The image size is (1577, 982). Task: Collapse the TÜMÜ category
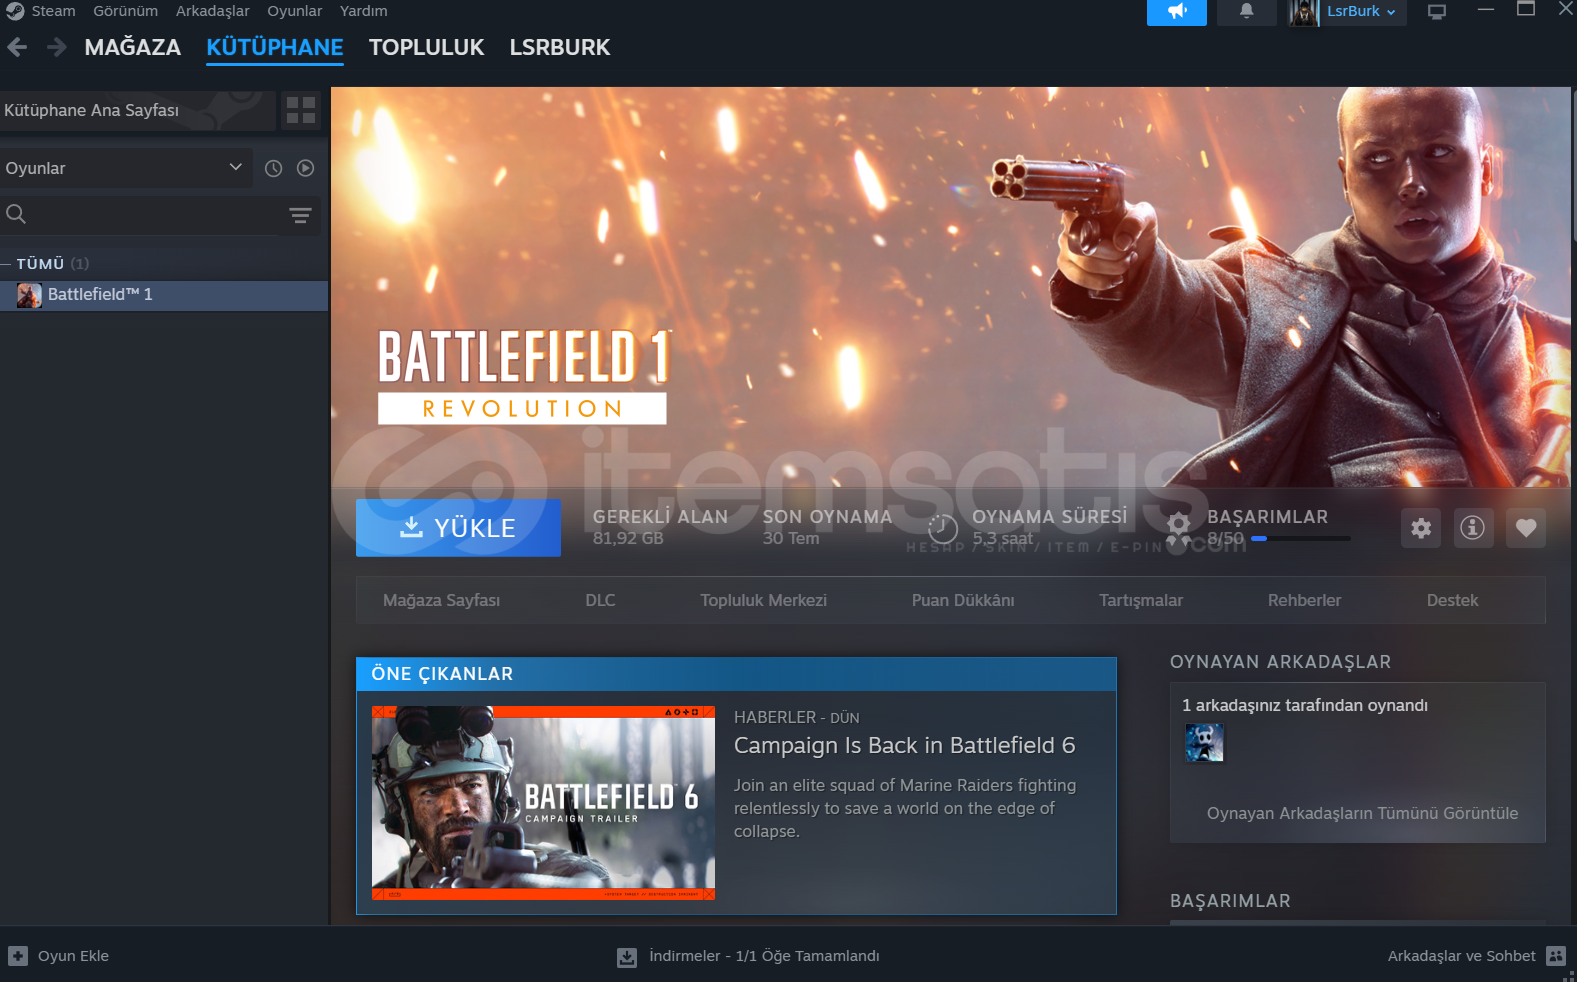[6, 264]
